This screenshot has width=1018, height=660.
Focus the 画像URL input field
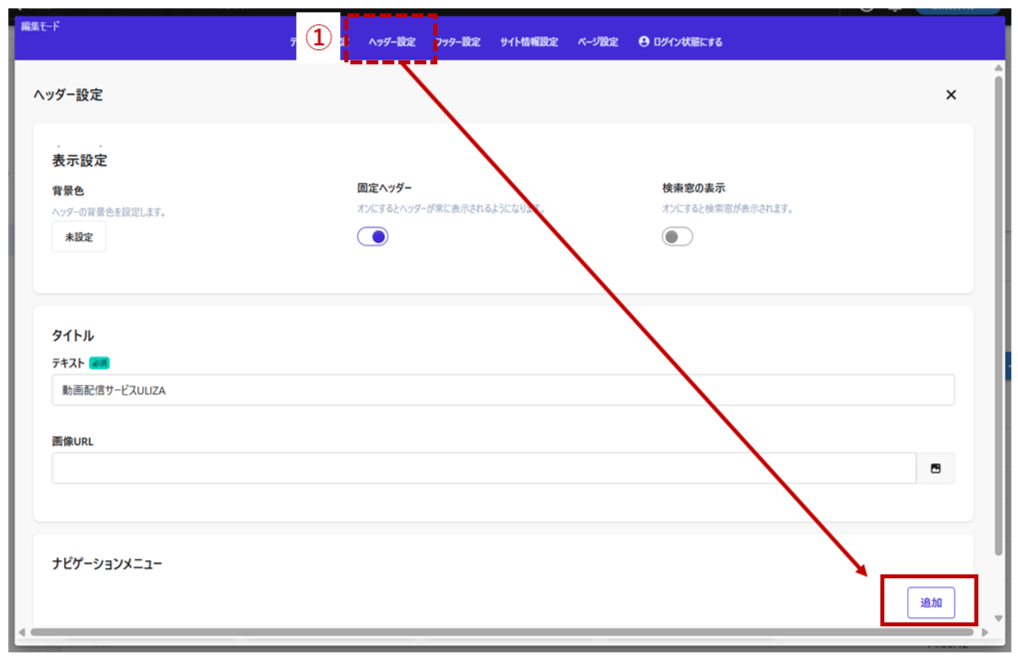483,468
